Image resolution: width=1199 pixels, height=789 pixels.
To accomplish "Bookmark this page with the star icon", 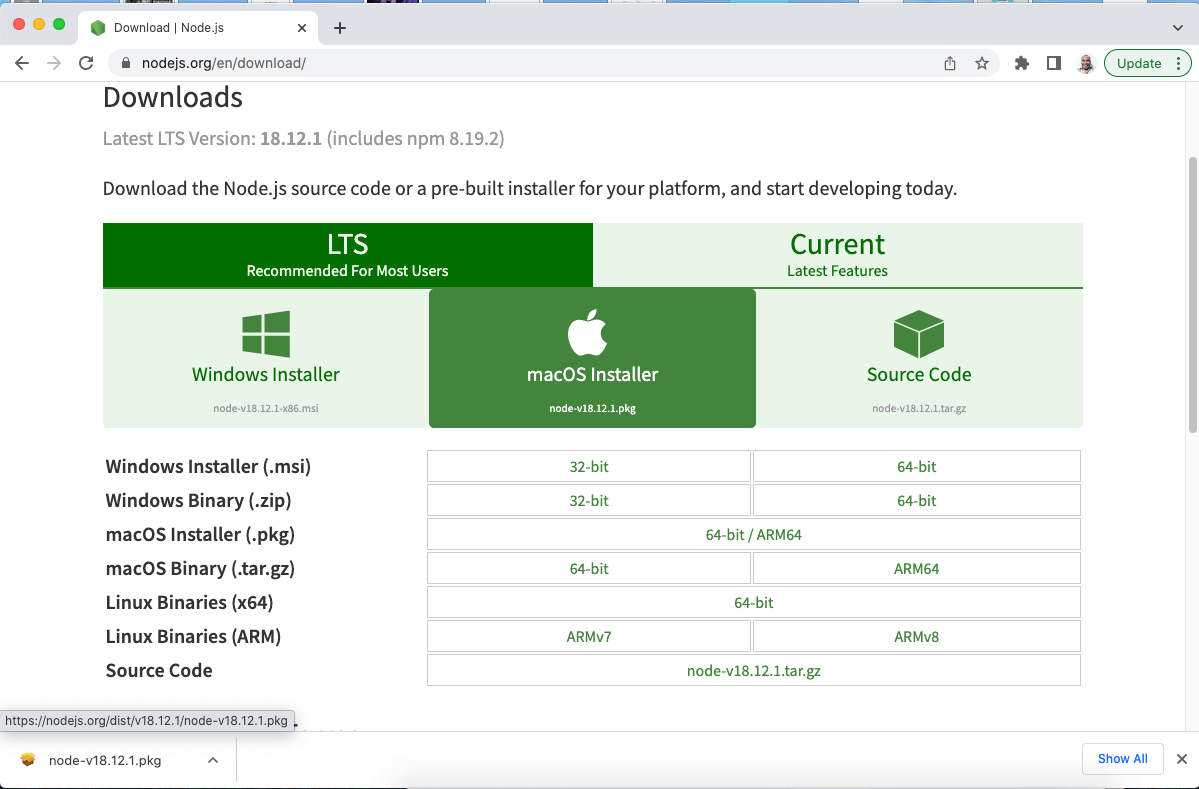I will click(x=982, y=63).
